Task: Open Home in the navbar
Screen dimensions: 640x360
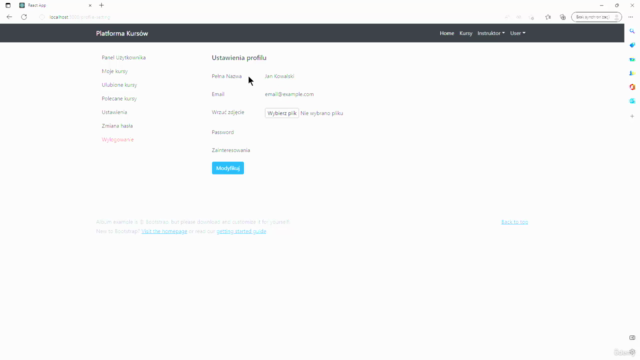Action: 447,33
